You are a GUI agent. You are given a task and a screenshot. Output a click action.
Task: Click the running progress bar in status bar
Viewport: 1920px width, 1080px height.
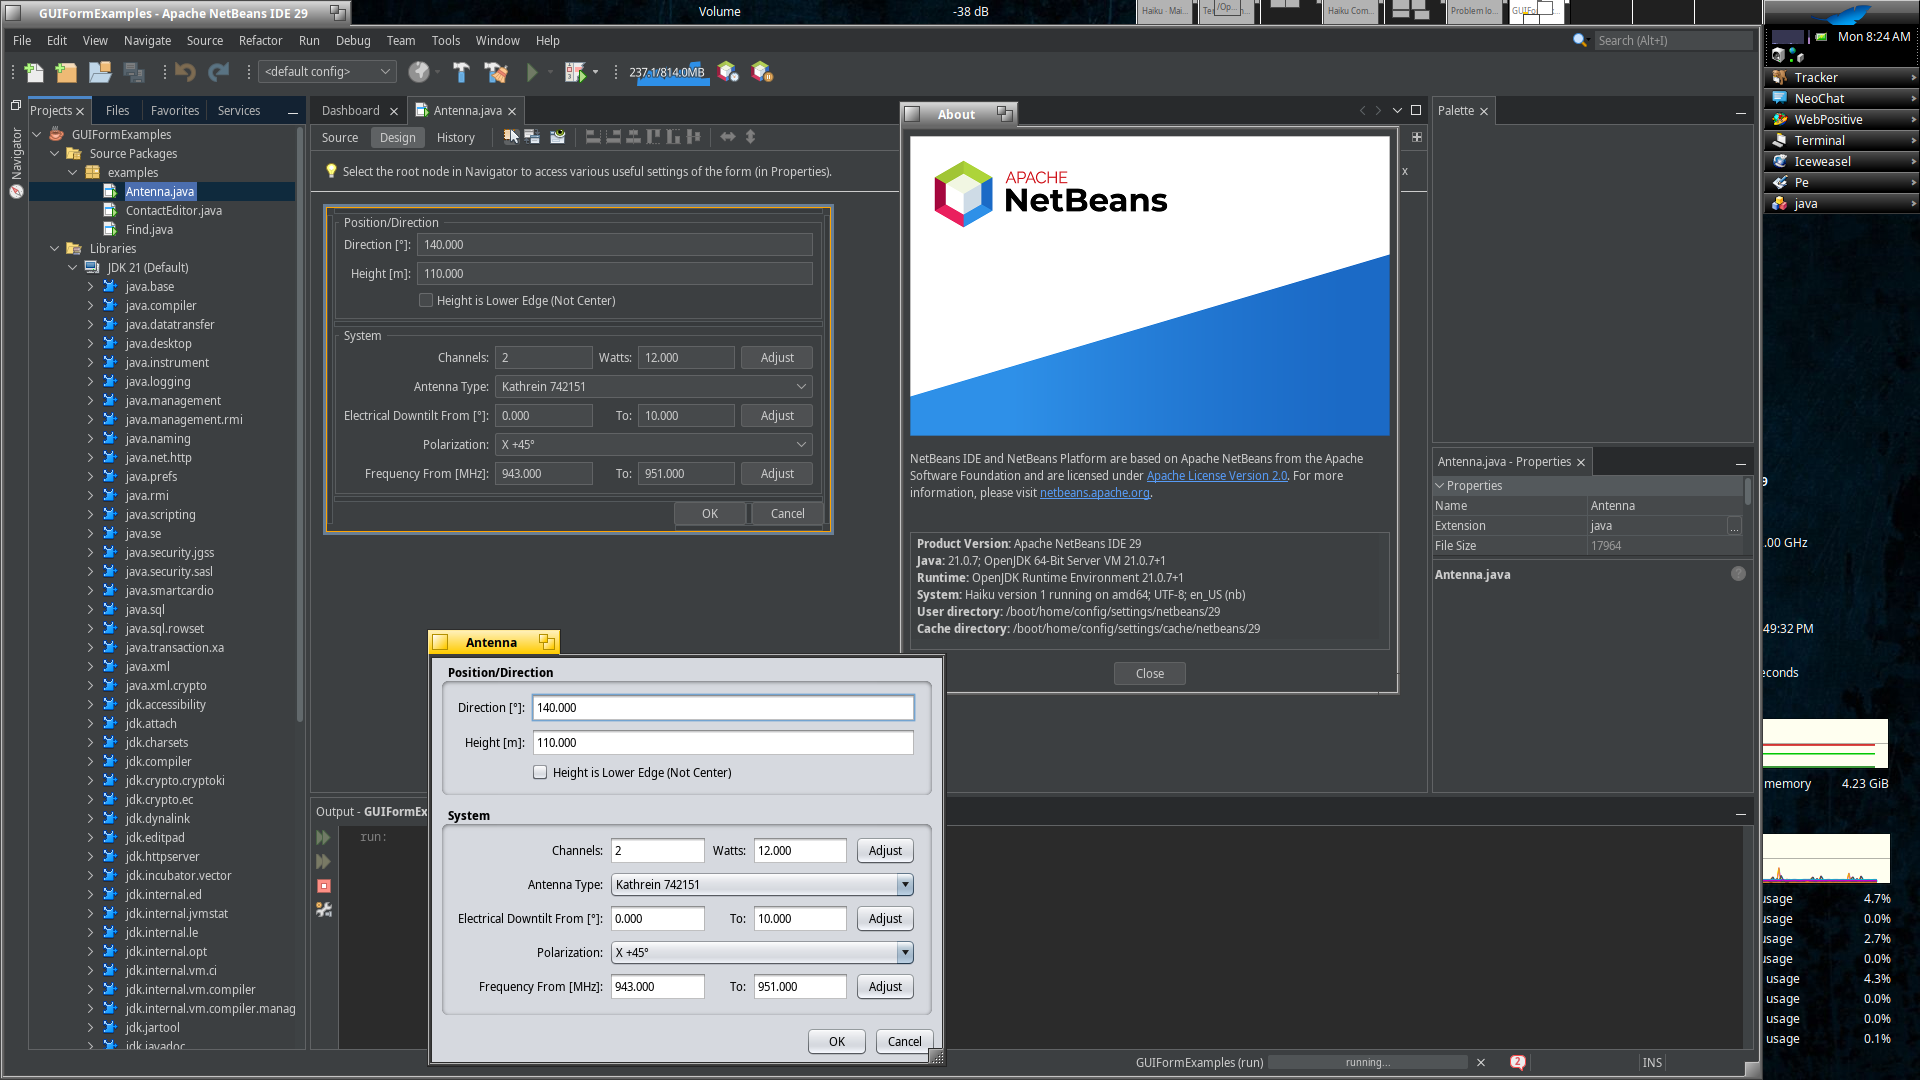pyautogui.click(x=1368, y=1062)
